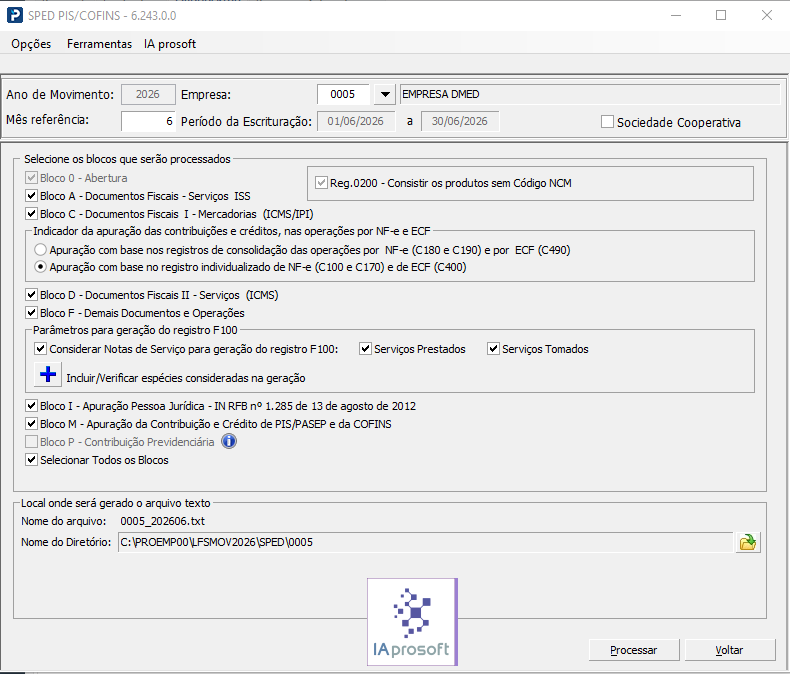Click the info icon beside Bloco P
This screenshot has width=790, height=674.
tap(229, 442)
